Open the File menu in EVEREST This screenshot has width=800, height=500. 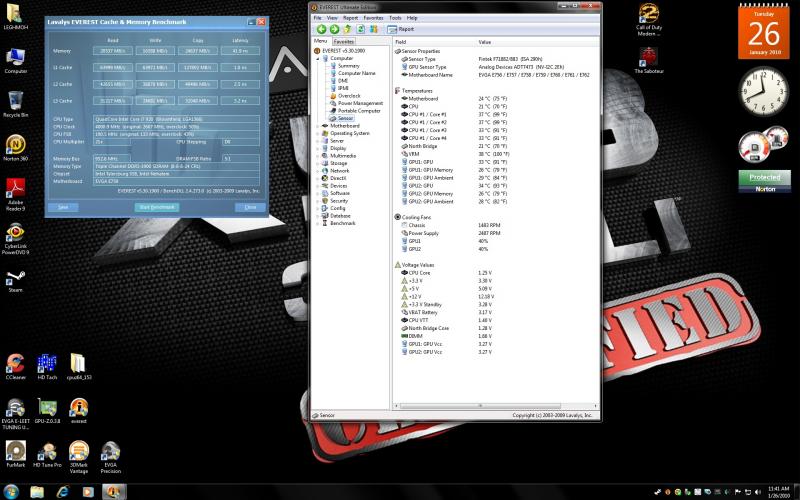[x=317, y=18]
